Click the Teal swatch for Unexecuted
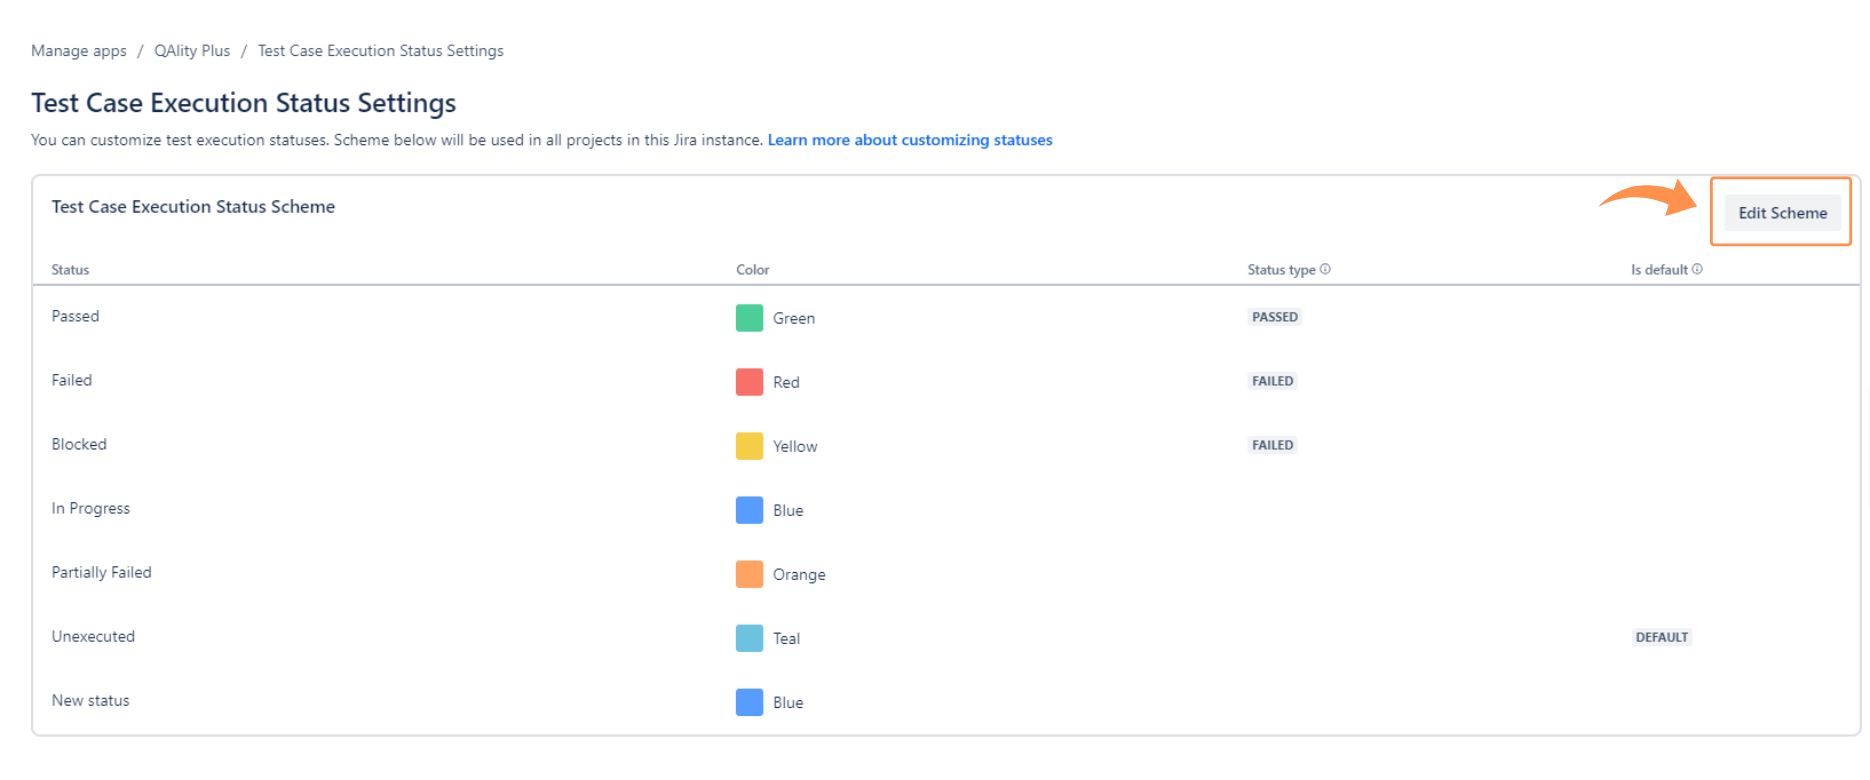 click(x=749, y=638)
